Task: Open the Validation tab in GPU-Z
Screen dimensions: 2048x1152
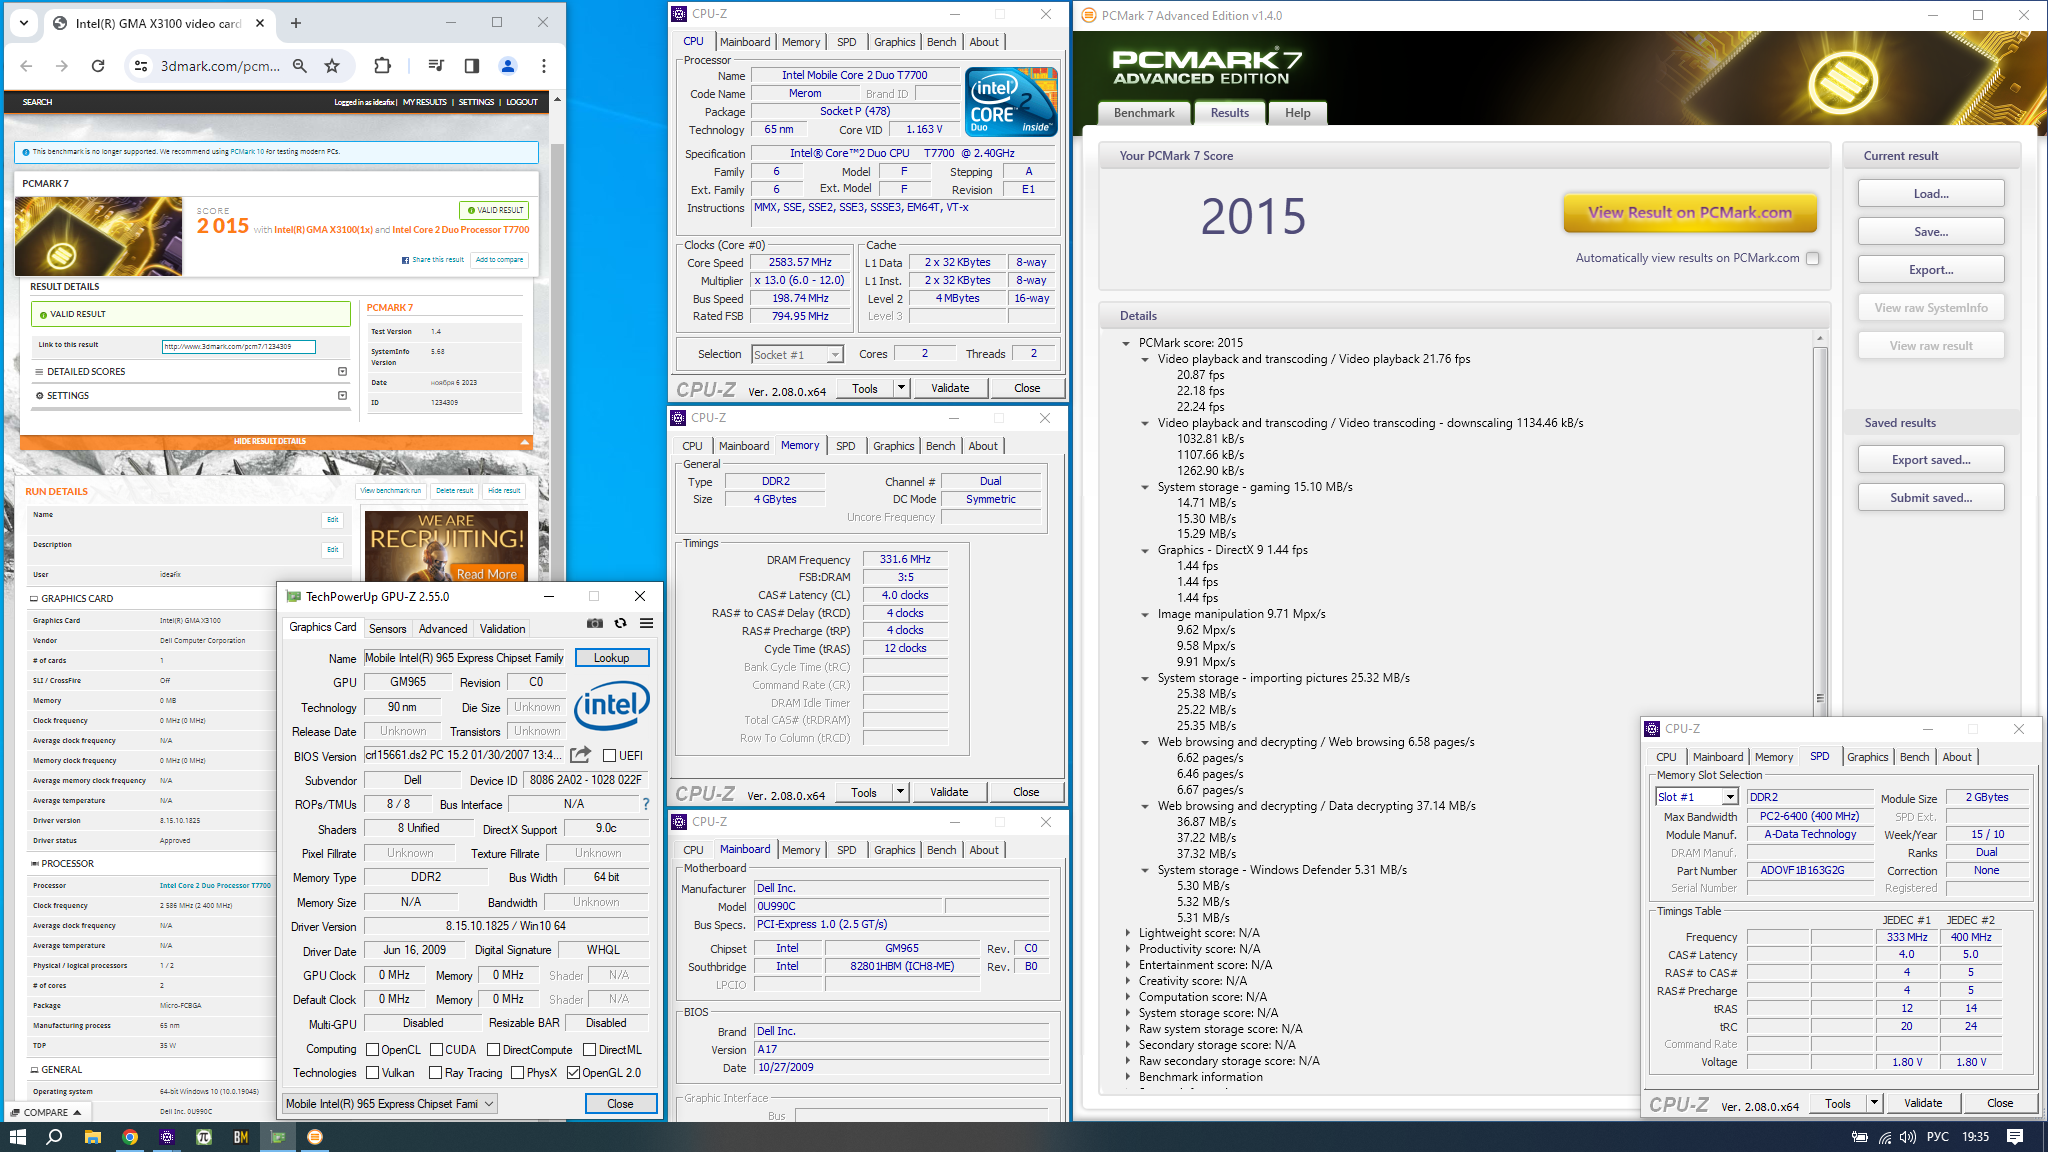Action: 503,629
